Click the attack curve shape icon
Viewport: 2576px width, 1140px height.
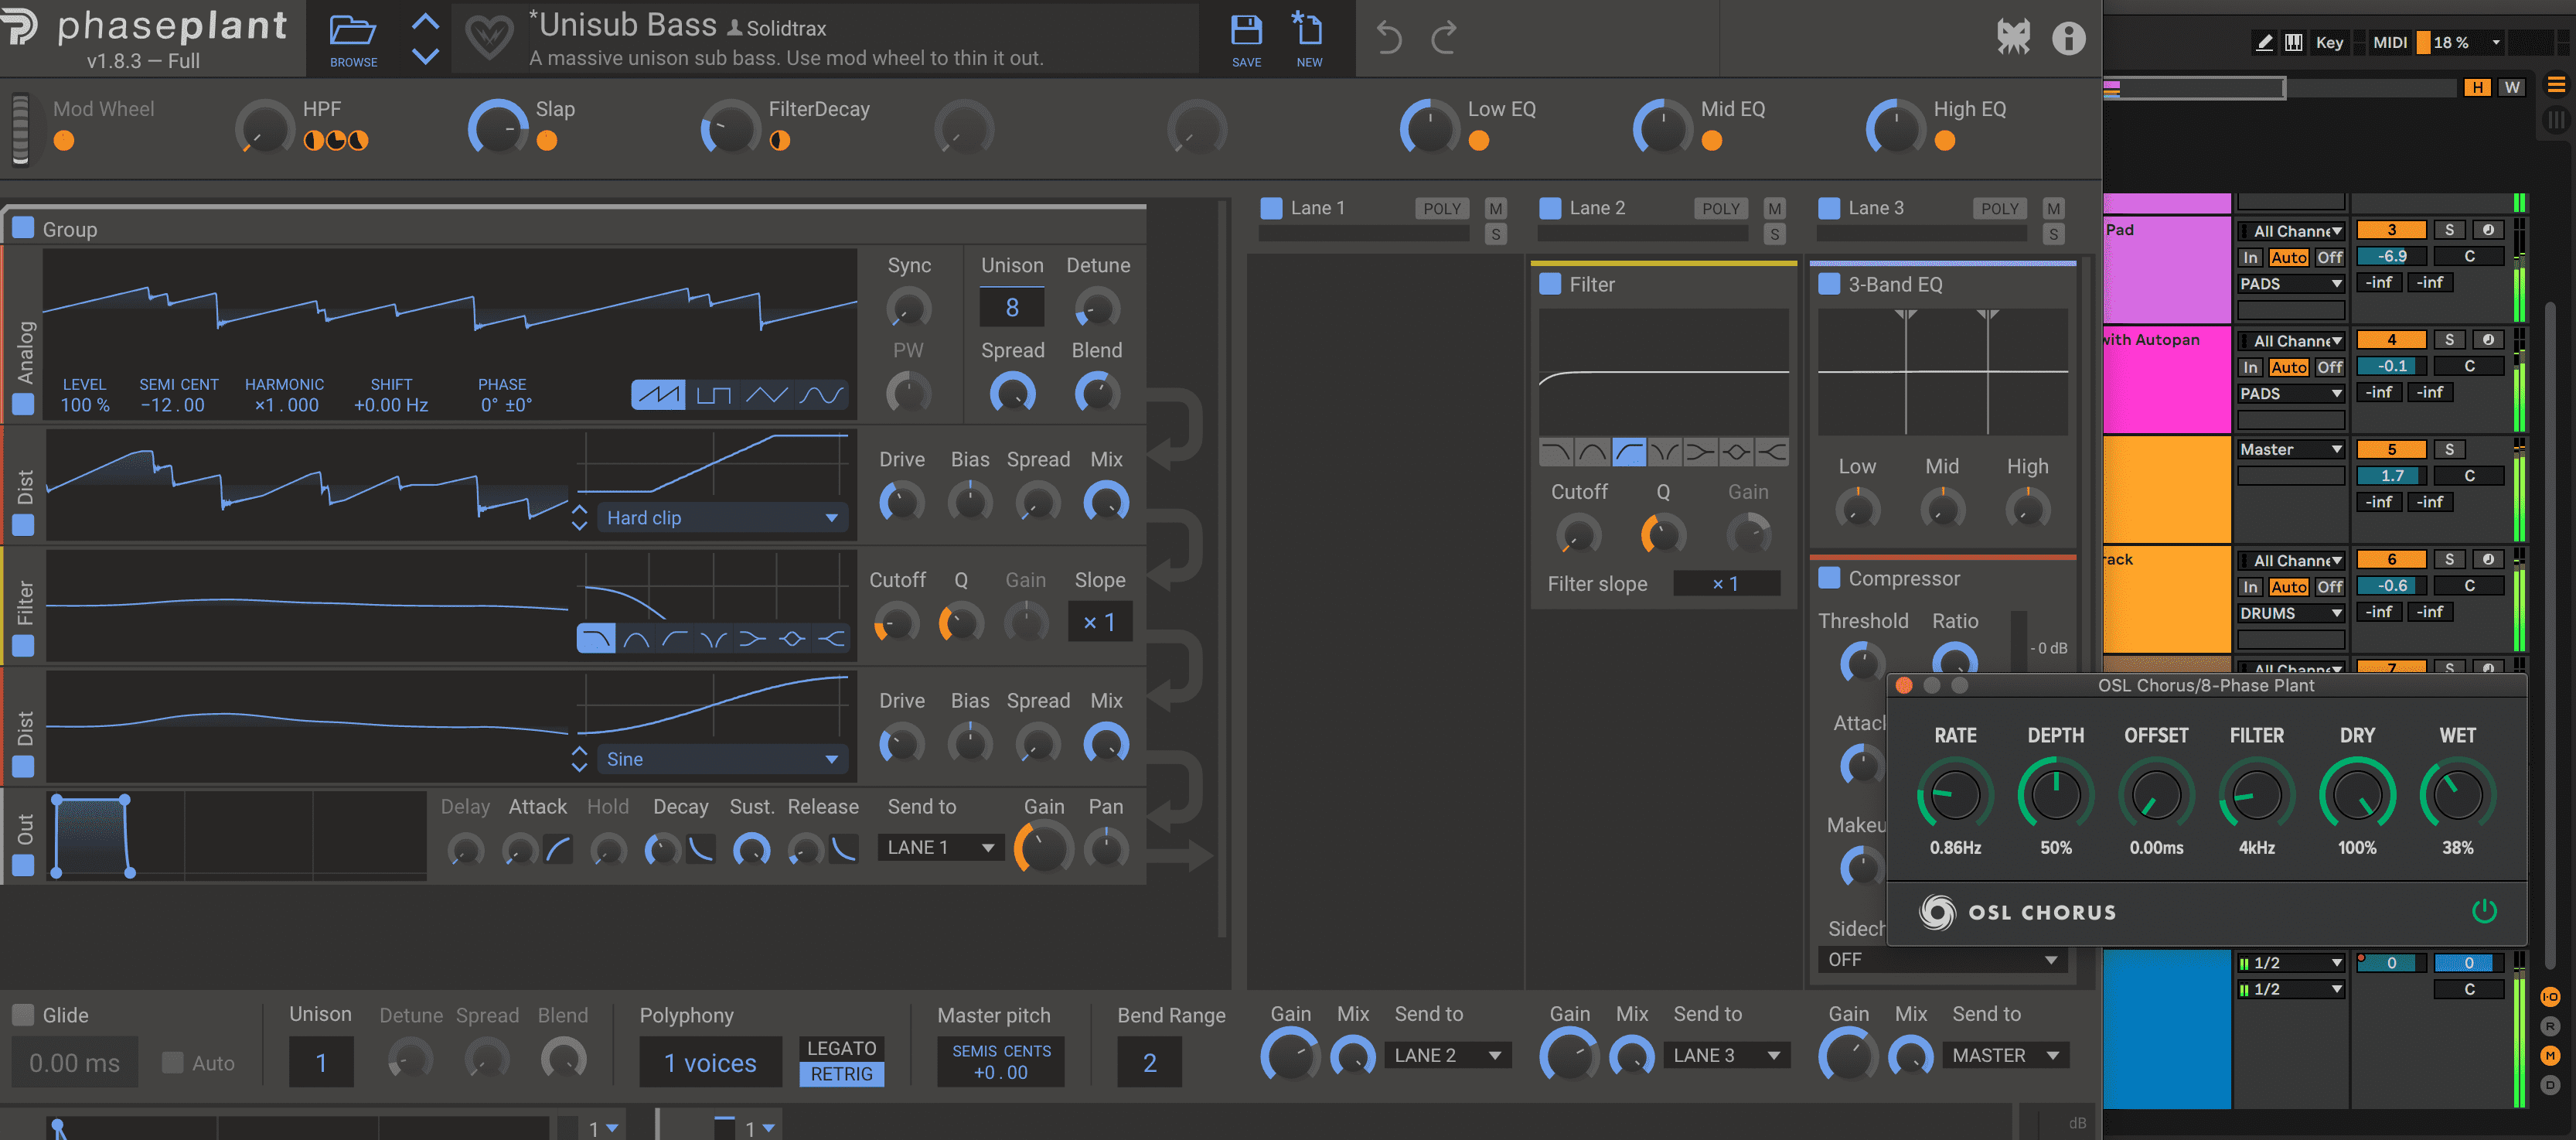pyautogui.click(x=558, y=850)
